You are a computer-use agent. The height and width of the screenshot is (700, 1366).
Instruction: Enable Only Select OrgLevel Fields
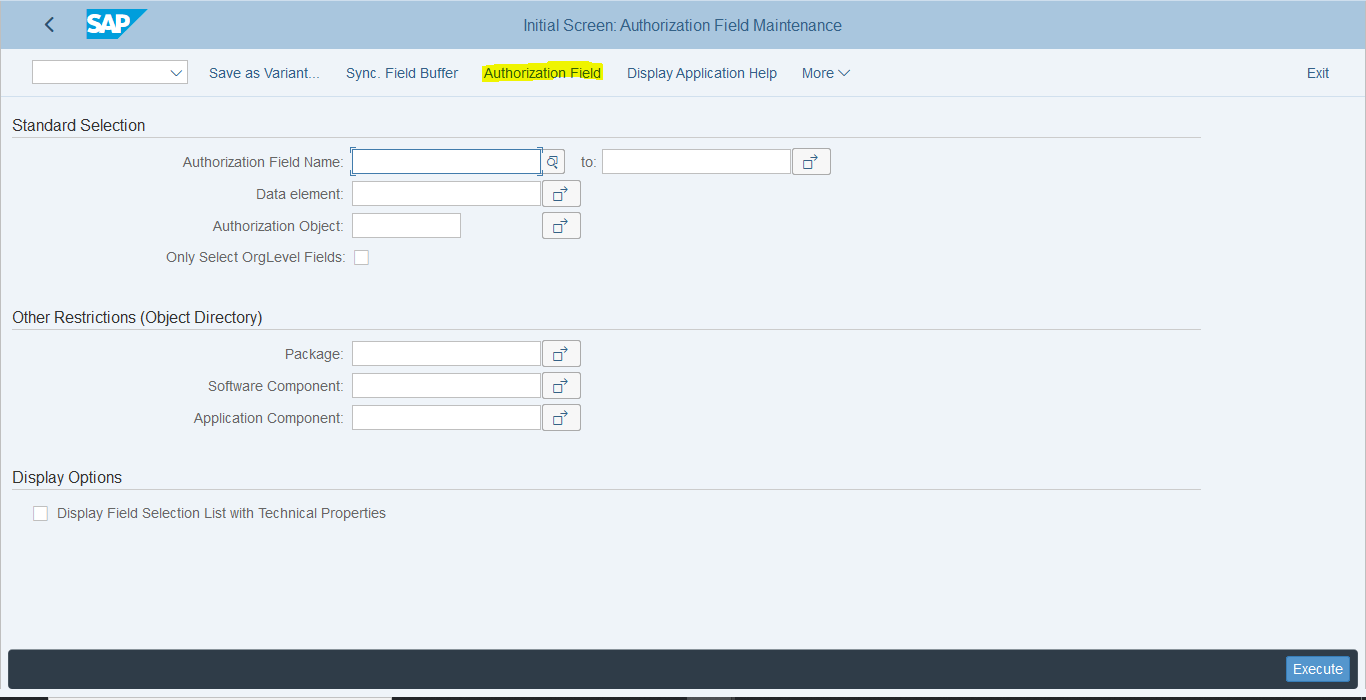pyautogui.click(x=361, y=257)
